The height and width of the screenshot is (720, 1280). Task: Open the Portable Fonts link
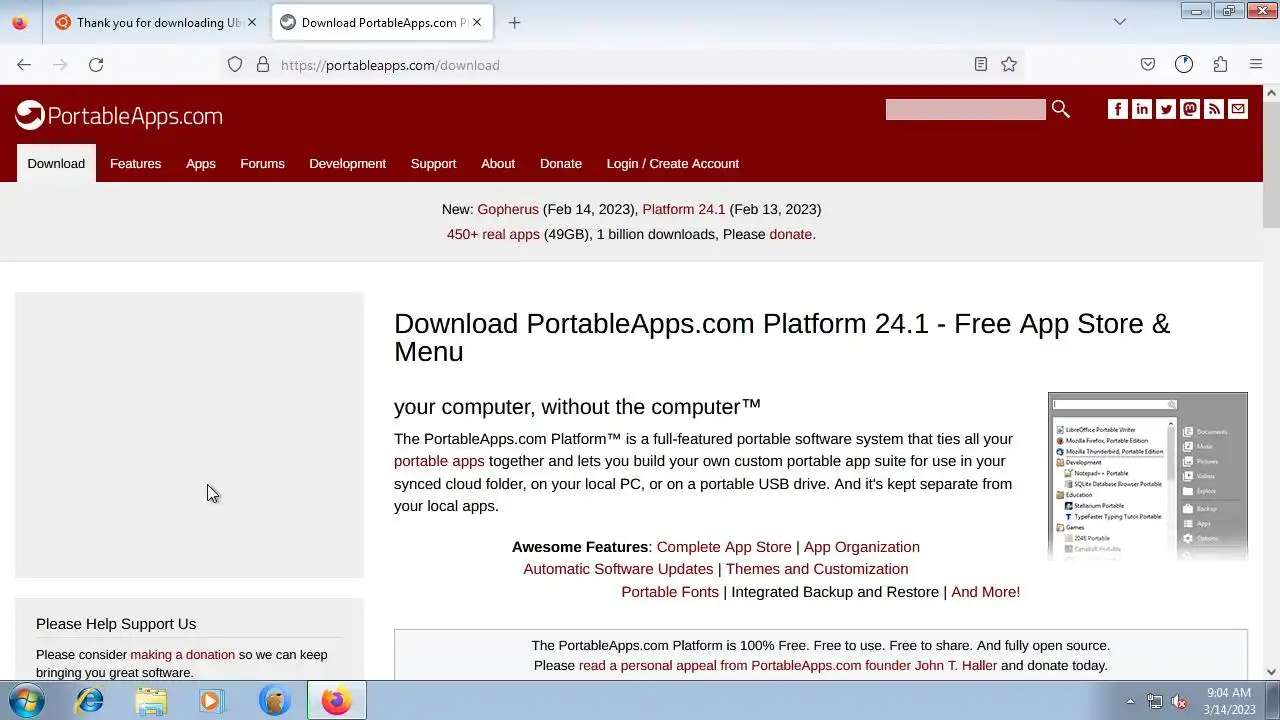click(670, 592)
